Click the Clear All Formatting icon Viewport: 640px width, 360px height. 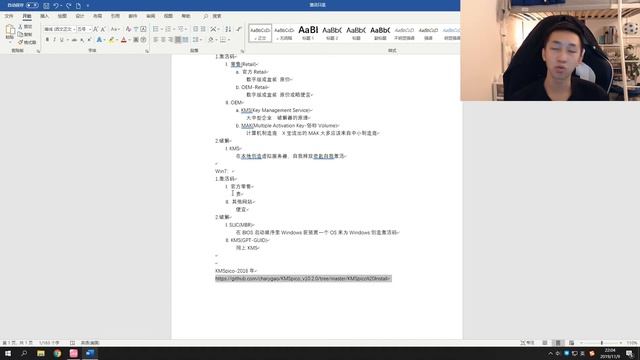(128, 29)
